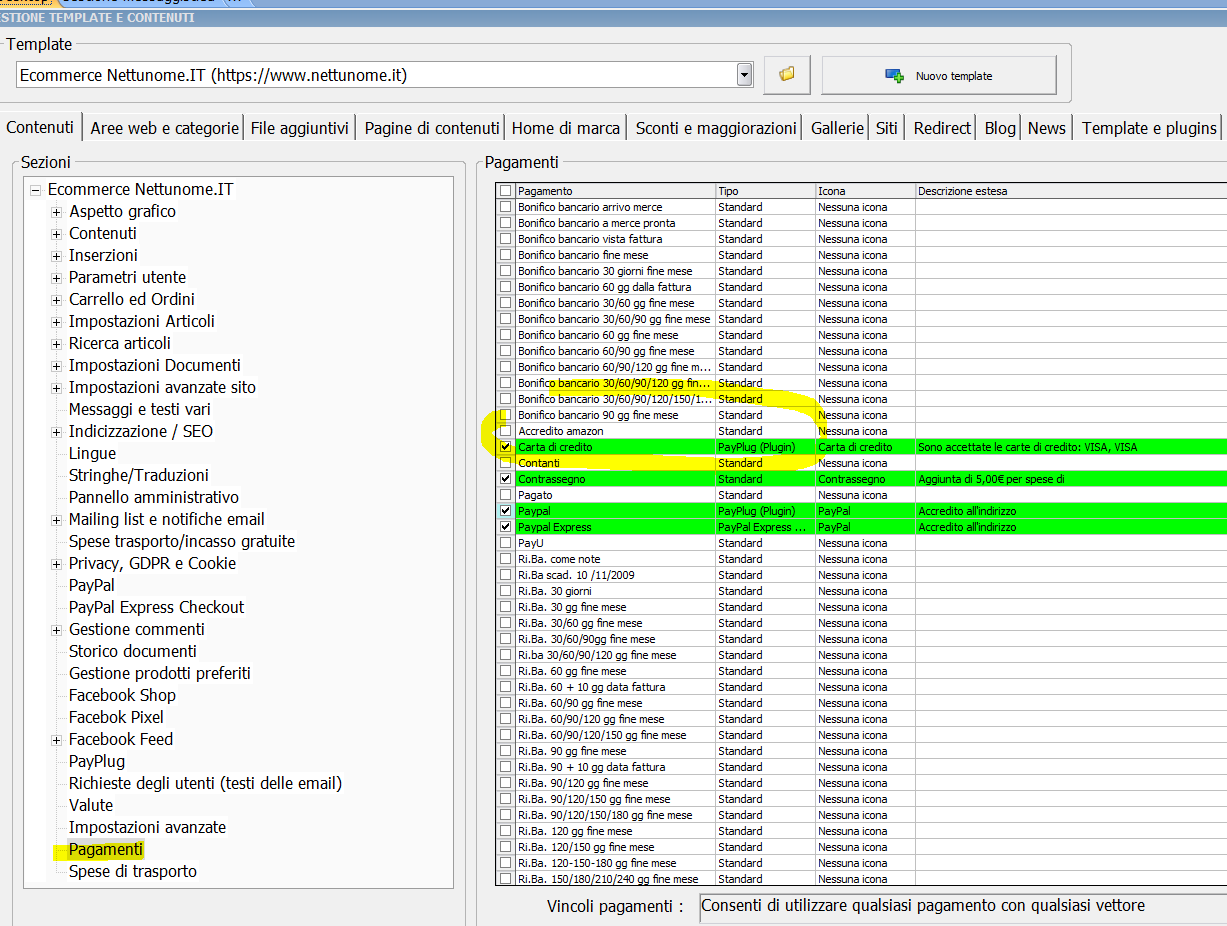Viewport: 1227px width, 926px height.
Task: Switch to the Pagine di contenuti tab
Action: click(x=432, y=128)
